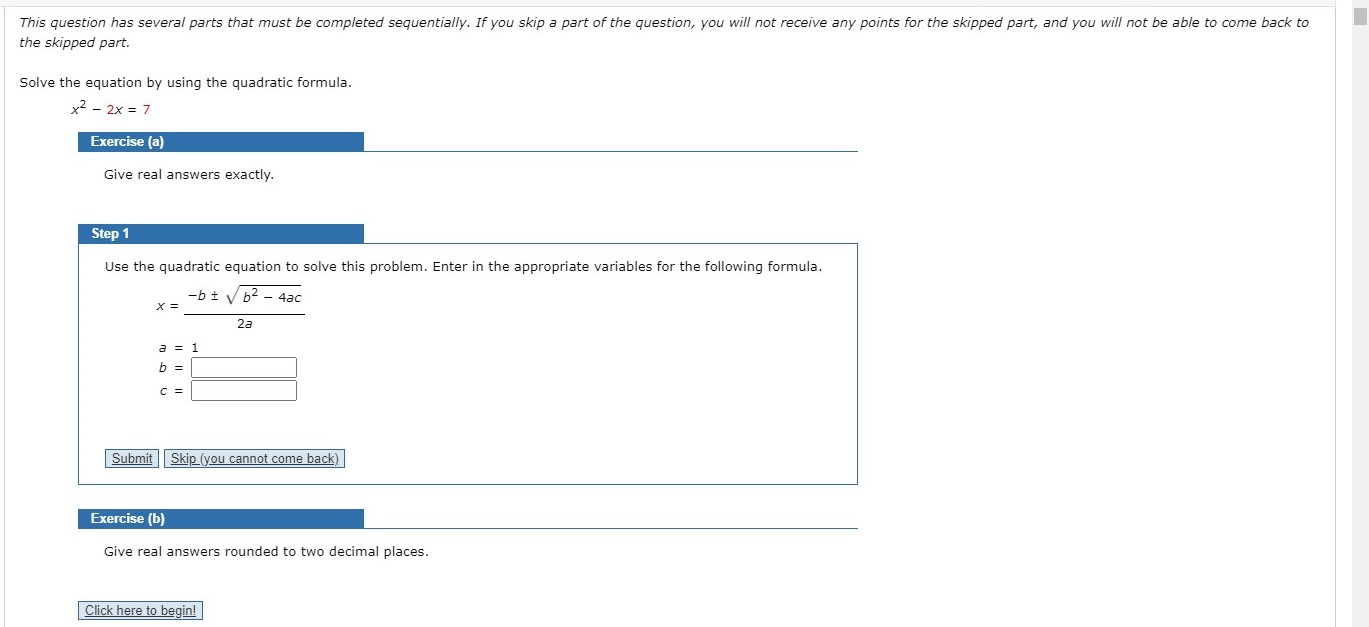Click the Submit button in Step 1
The width and height of the screenshot is (1369, 627).
point(130,458)
